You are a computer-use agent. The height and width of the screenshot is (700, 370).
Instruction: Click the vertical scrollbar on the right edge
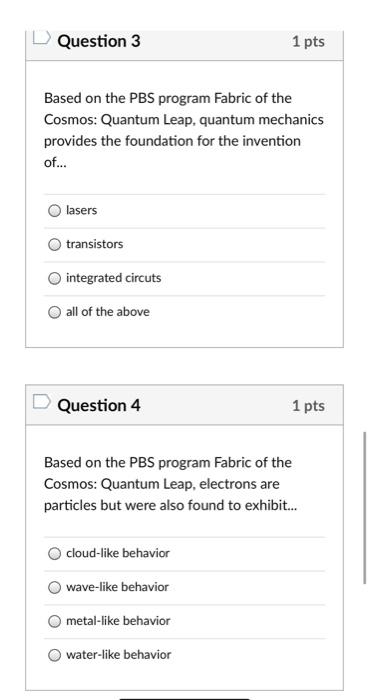(365, 507)
